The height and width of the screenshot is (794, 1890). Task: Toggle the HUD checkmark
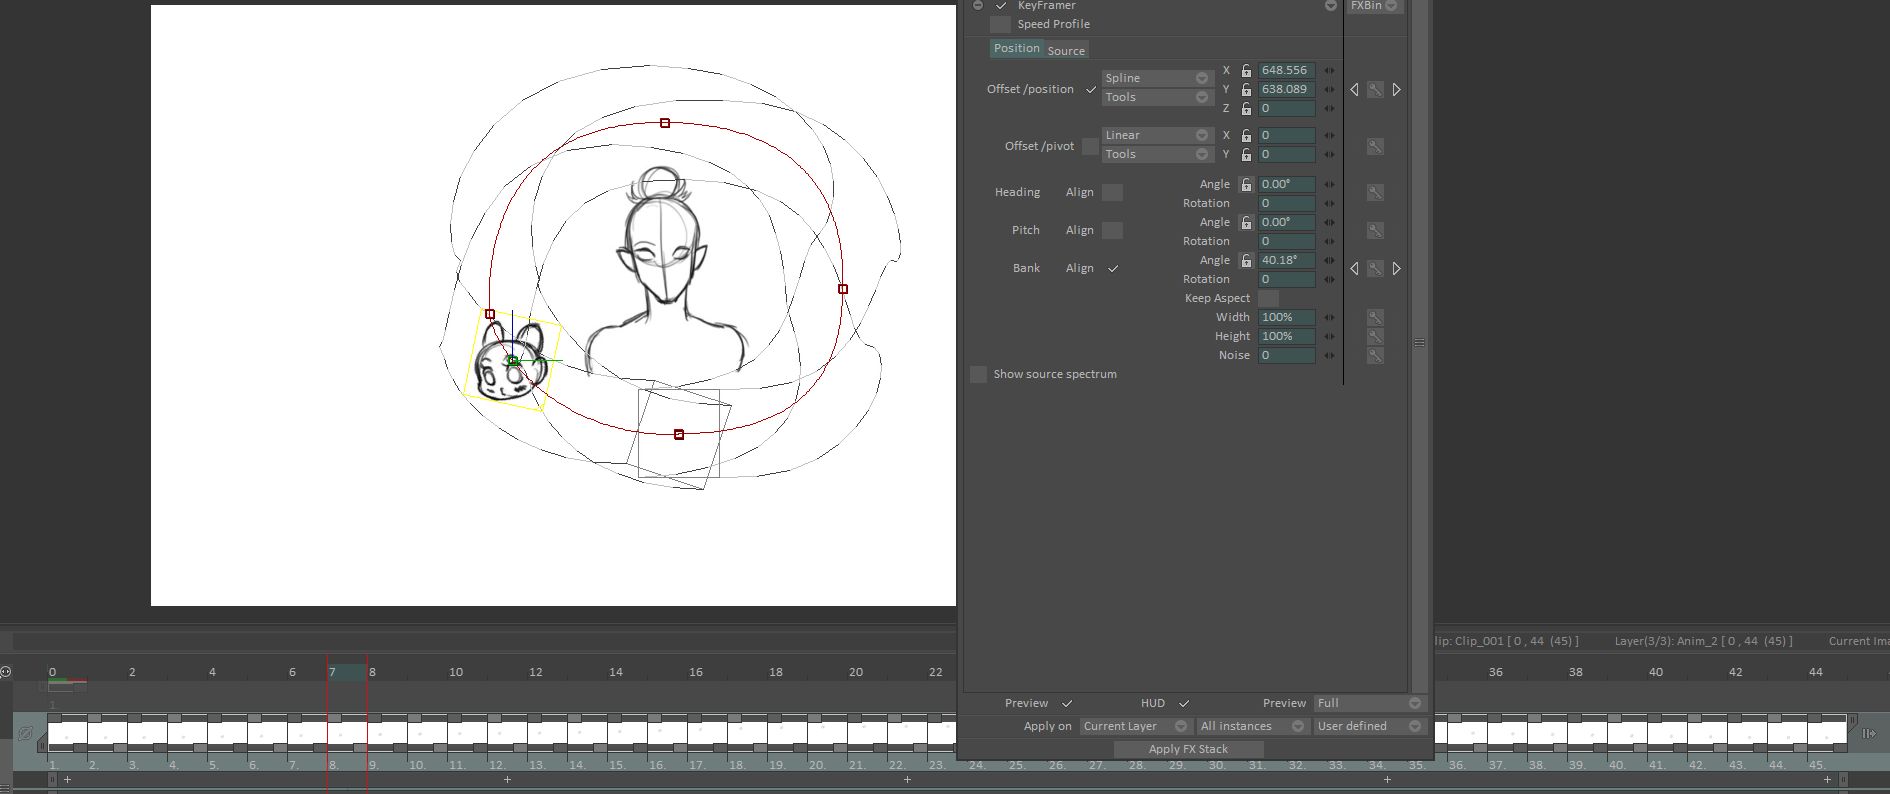coord(1184,703)
